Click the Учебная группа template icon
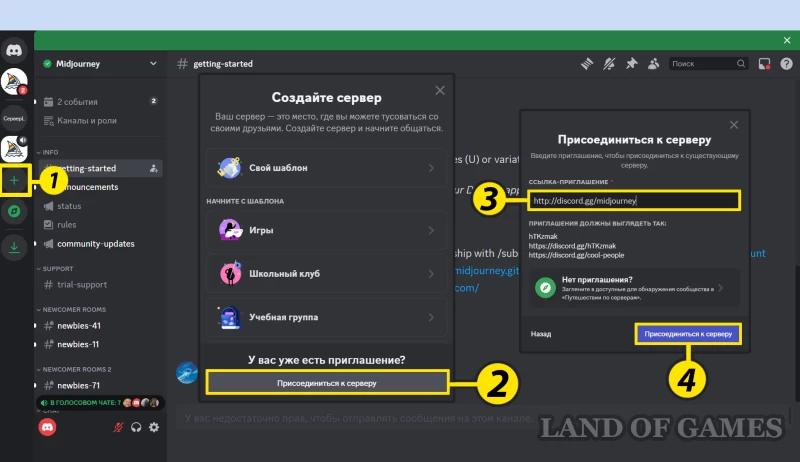800x462 pixels. click(x=230, y=317)
